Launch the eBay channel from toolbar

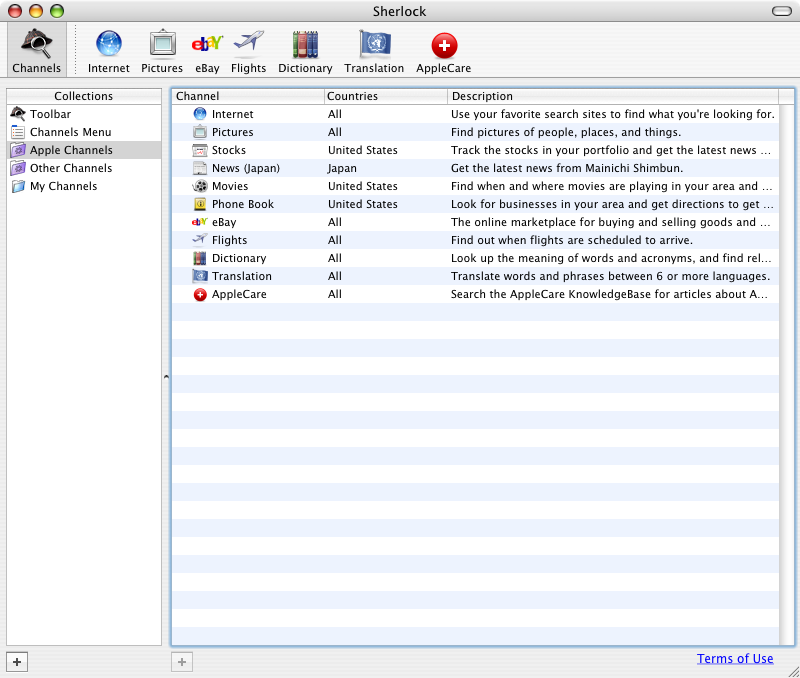point(207,52)
